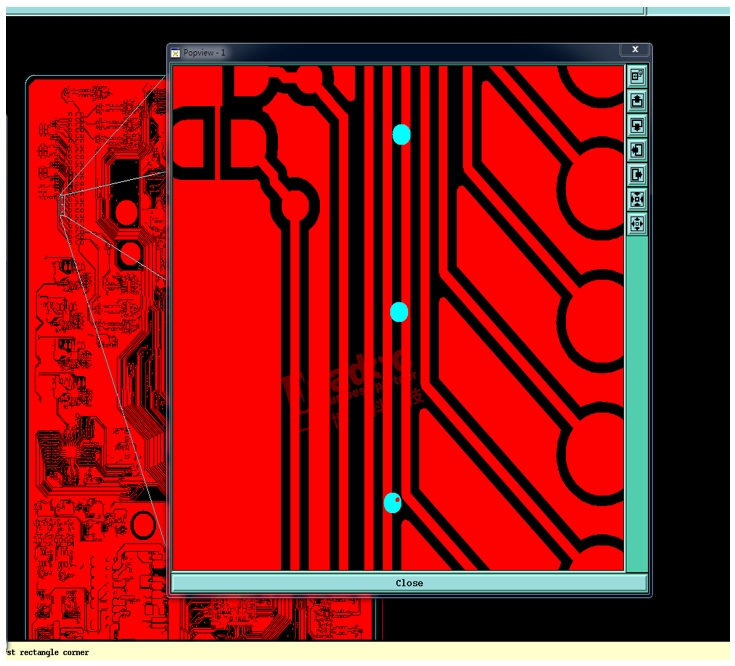Click the pan down arrow icon
The width and height of the screenshot is (735, 666).
[636, 126]
